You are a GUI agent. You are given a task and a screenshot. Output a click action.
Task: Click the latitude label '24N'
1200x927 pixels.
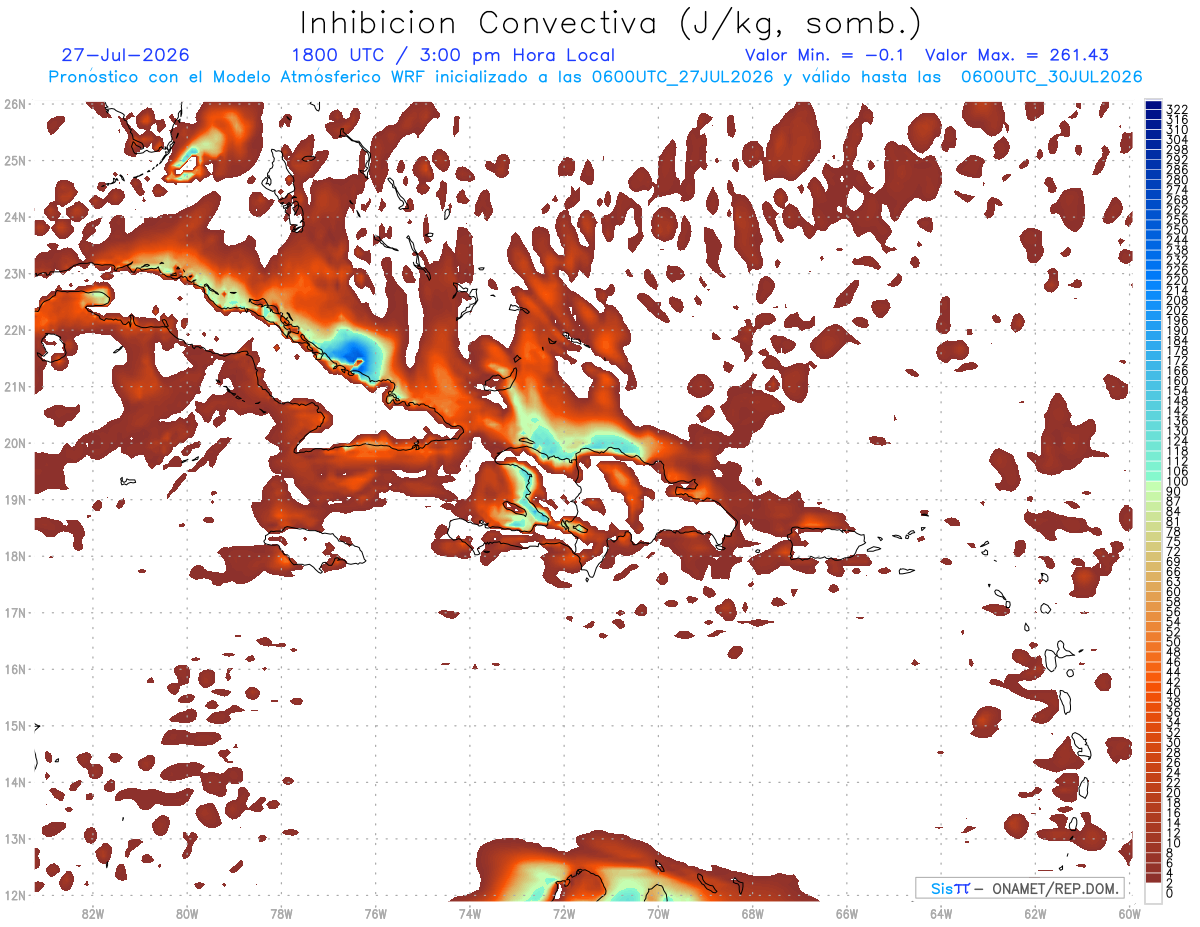point(15,217)
